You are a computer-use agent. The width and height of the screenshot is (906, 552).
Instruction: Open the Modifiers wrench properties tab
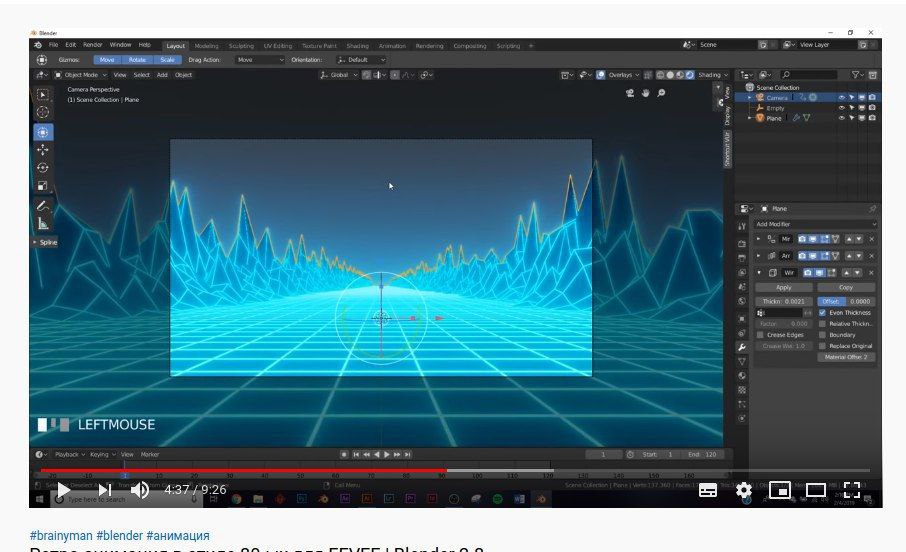coord(742,347)
